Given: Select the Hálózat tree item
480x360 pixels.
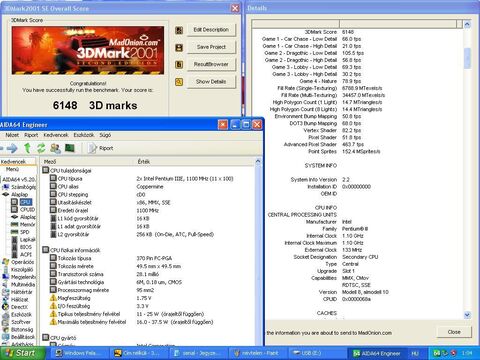Looking at the screenshot, I should tap(16, 299).
